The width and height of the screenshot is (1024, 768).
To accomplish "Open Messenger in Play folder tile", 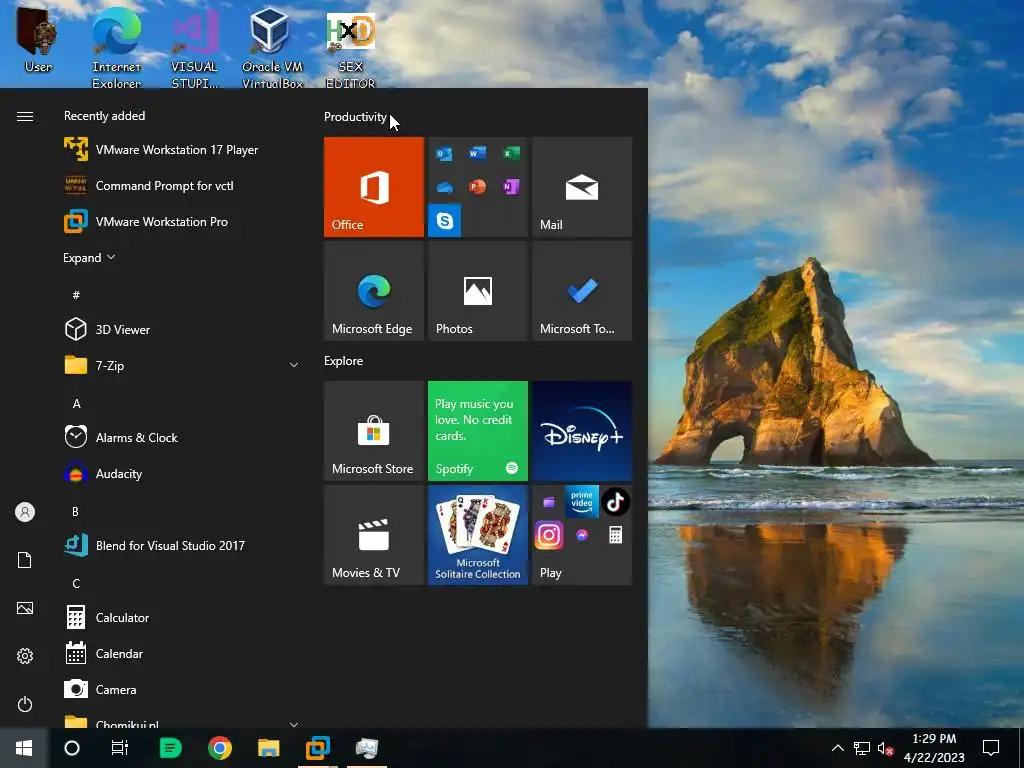I will click(x=582, y=535).
